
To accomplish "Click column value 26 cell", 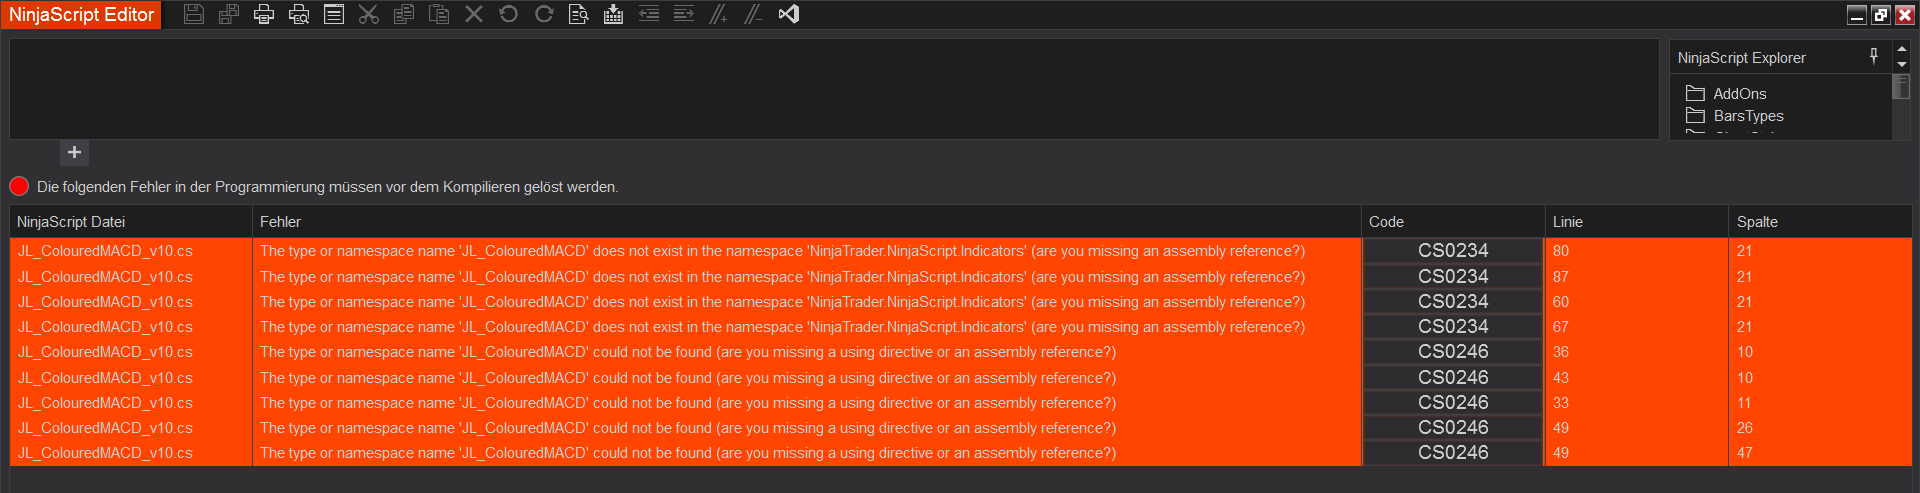I will [1820, 427].
